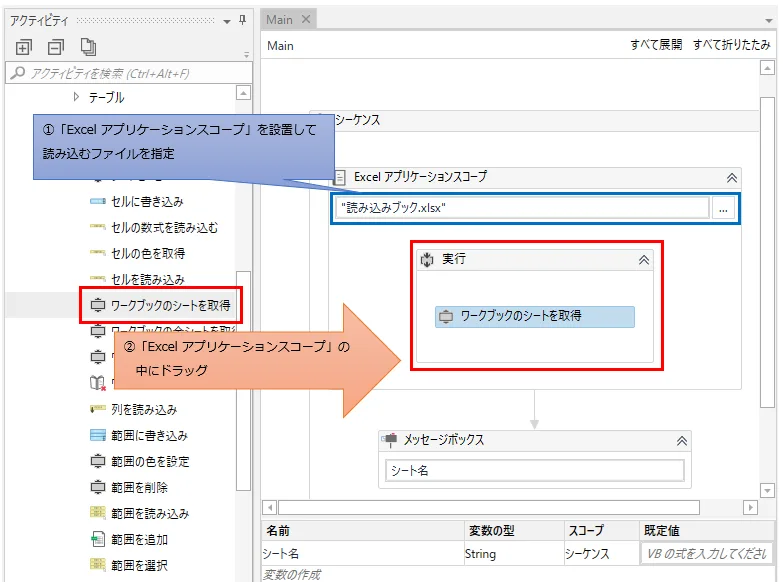Click the セルに書き込み activity icon
The width and height of the screenshot is (783, 582).
tap(97, 201)
